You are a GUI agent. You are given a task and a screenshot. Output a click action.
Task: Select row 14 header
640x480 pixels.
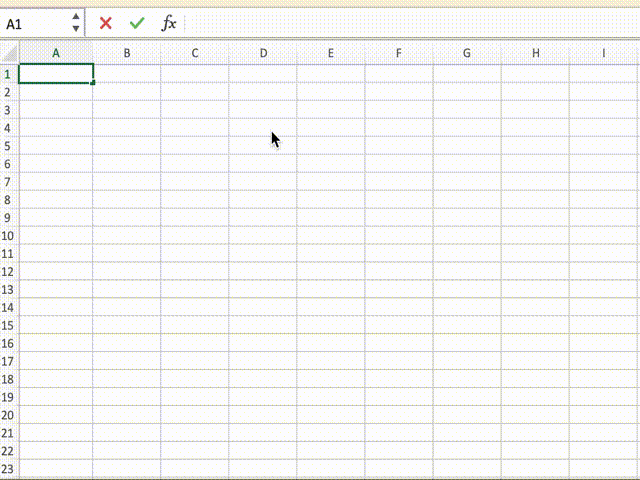(x=7, y=307)
